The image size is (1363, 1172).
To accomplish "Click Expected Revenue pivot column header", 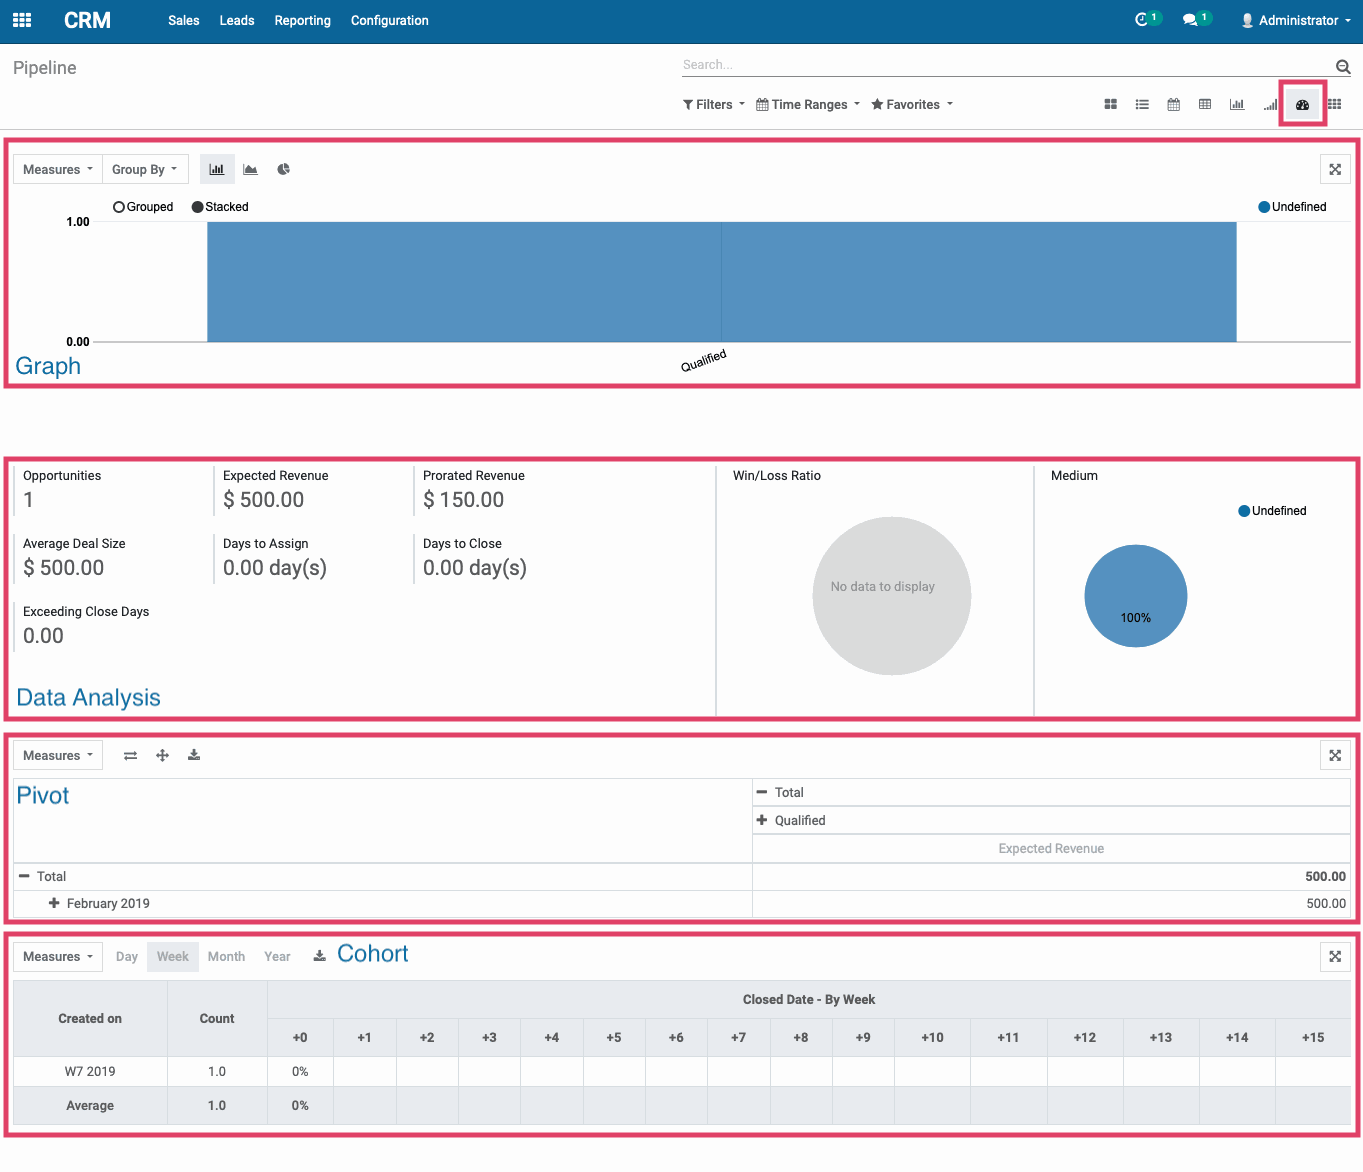I will coord(1051,848).
